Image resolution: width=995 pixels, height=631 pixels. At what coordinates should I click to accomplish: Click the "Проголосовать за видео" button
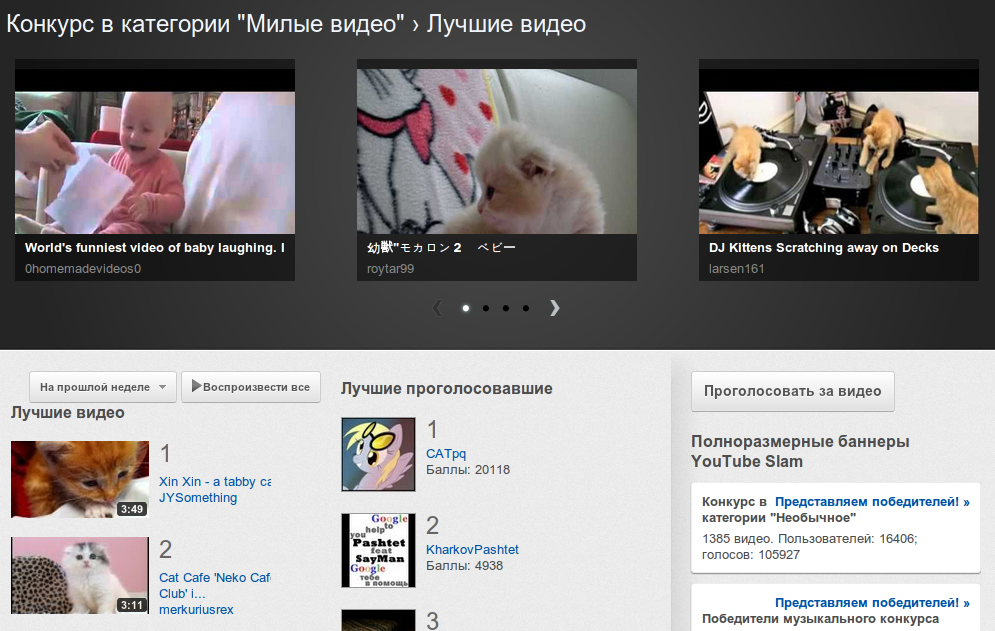tap(793, 391)
